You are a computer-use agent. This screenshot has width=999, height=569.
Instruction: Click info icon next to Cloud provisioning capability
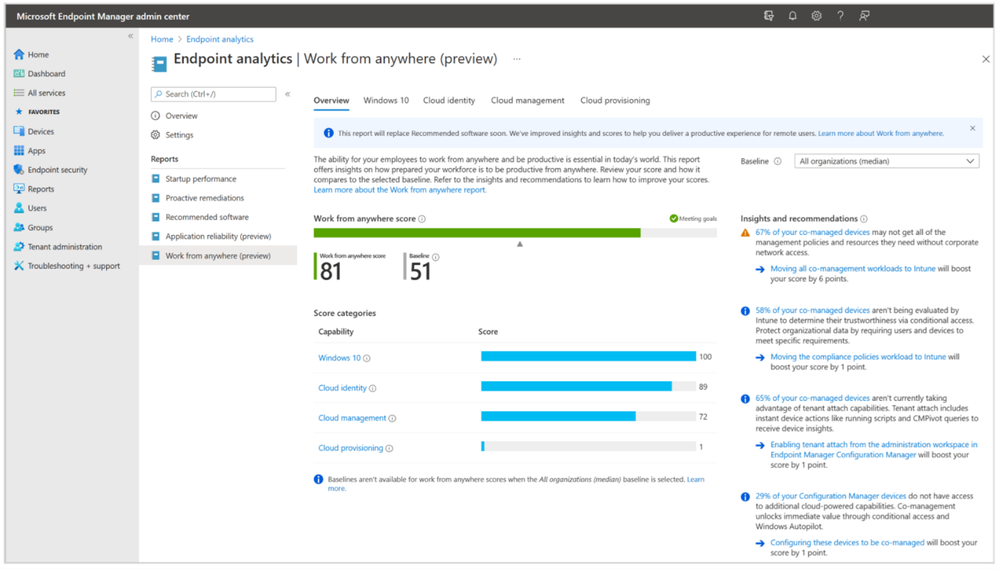pos(389,449)
